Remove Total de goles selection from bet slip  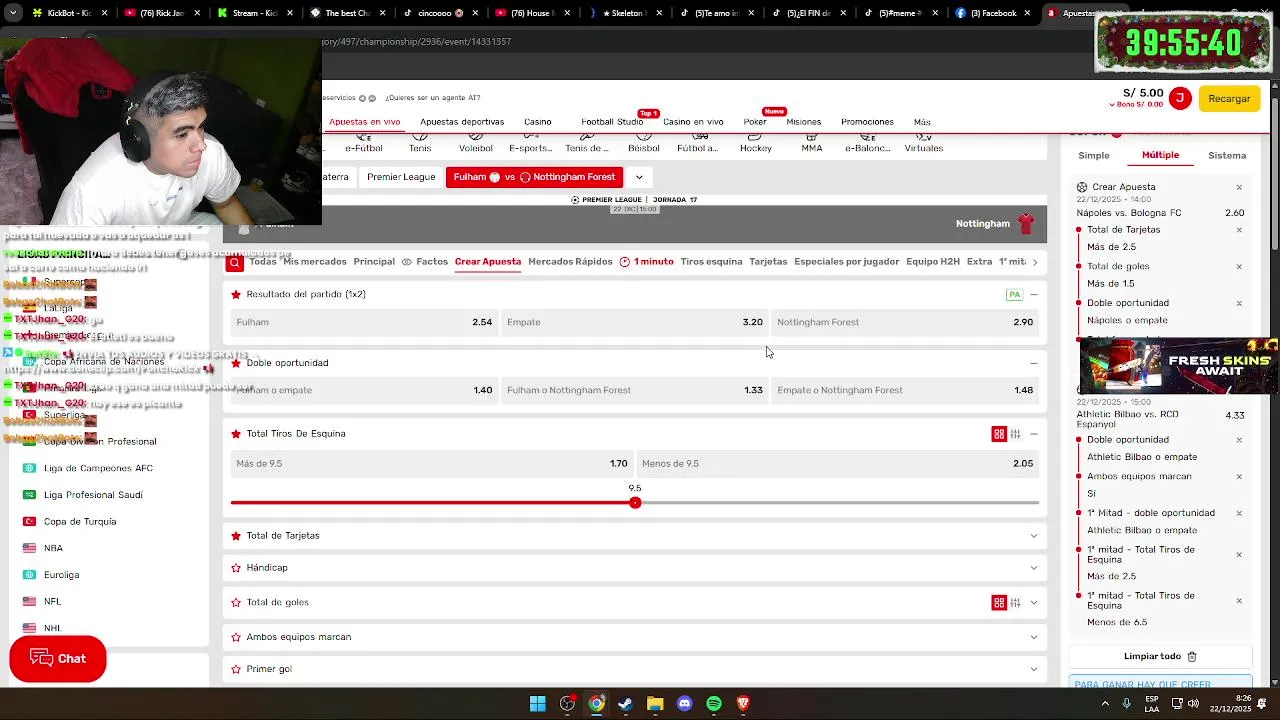[1239, 266]
